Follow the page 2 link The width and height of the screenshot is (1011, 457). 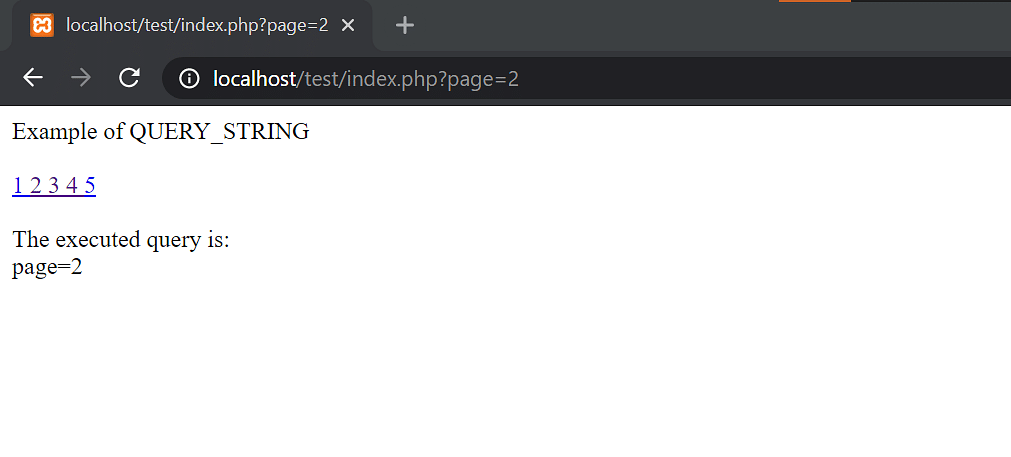pos(36,185)
